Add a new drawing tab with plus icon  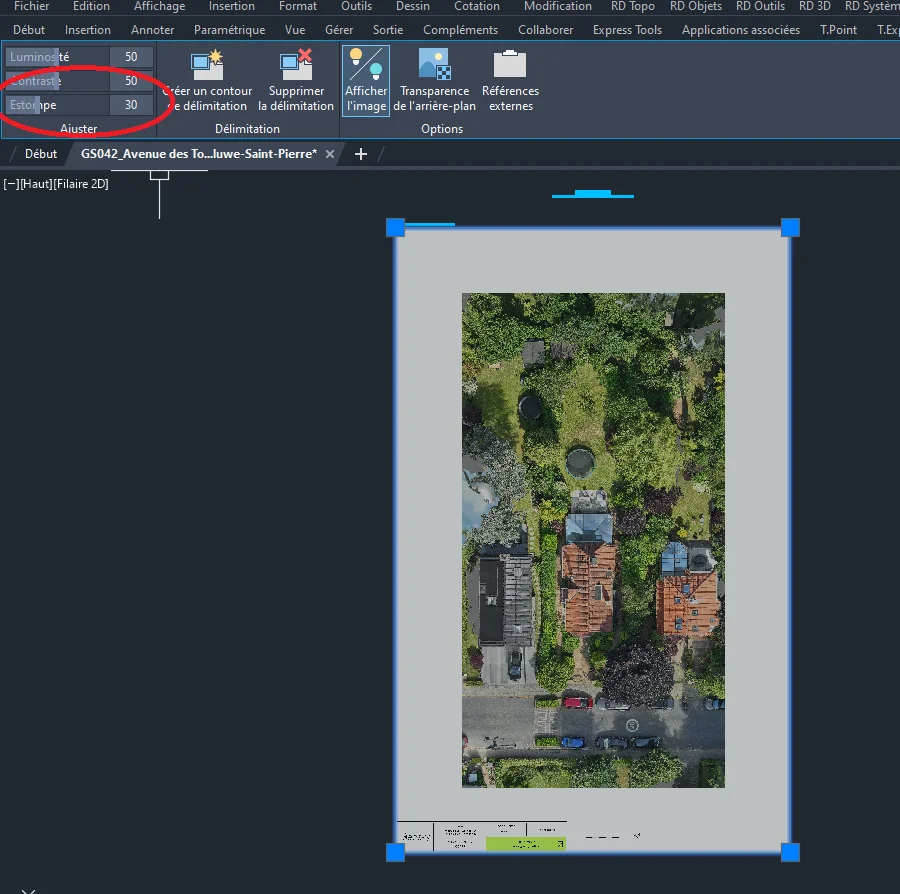361,154
